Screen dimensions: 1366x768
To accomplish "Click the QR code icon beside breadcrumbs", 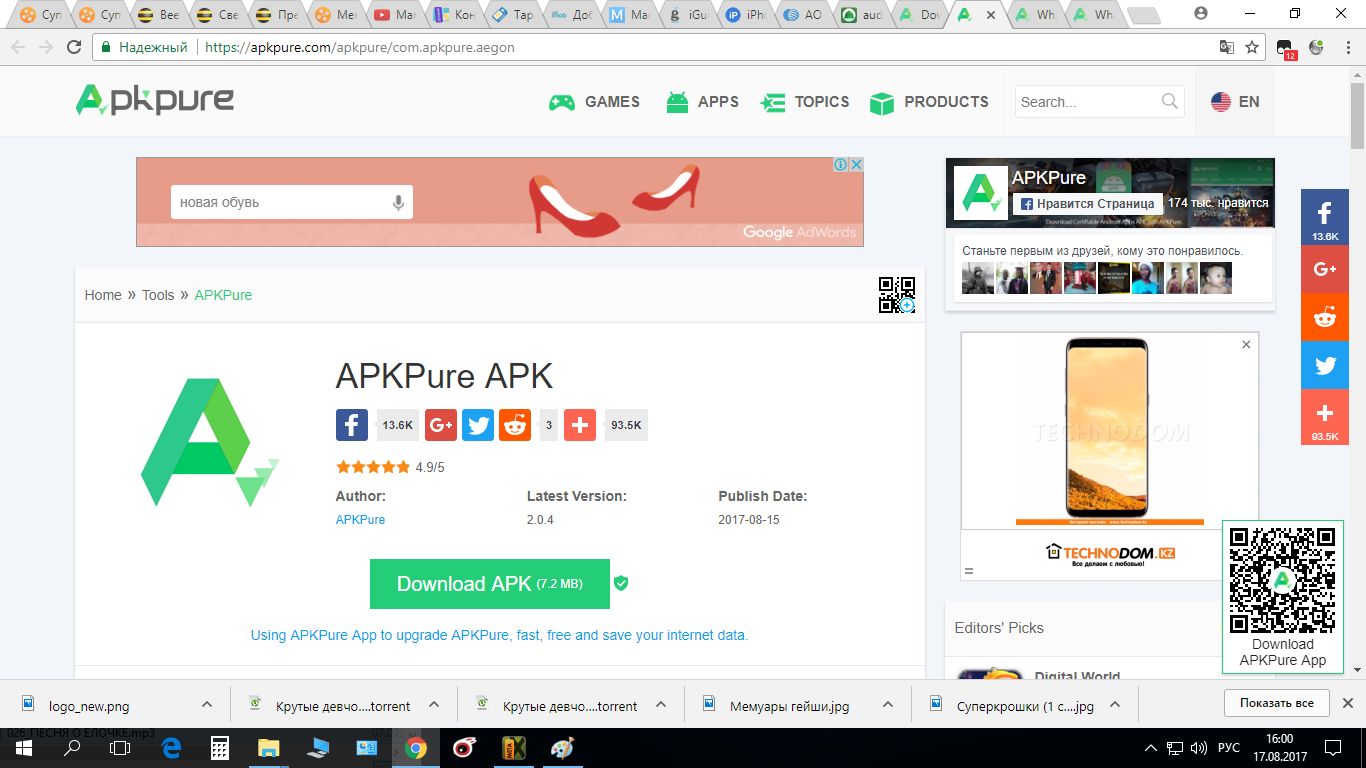I will coord(896,295).
